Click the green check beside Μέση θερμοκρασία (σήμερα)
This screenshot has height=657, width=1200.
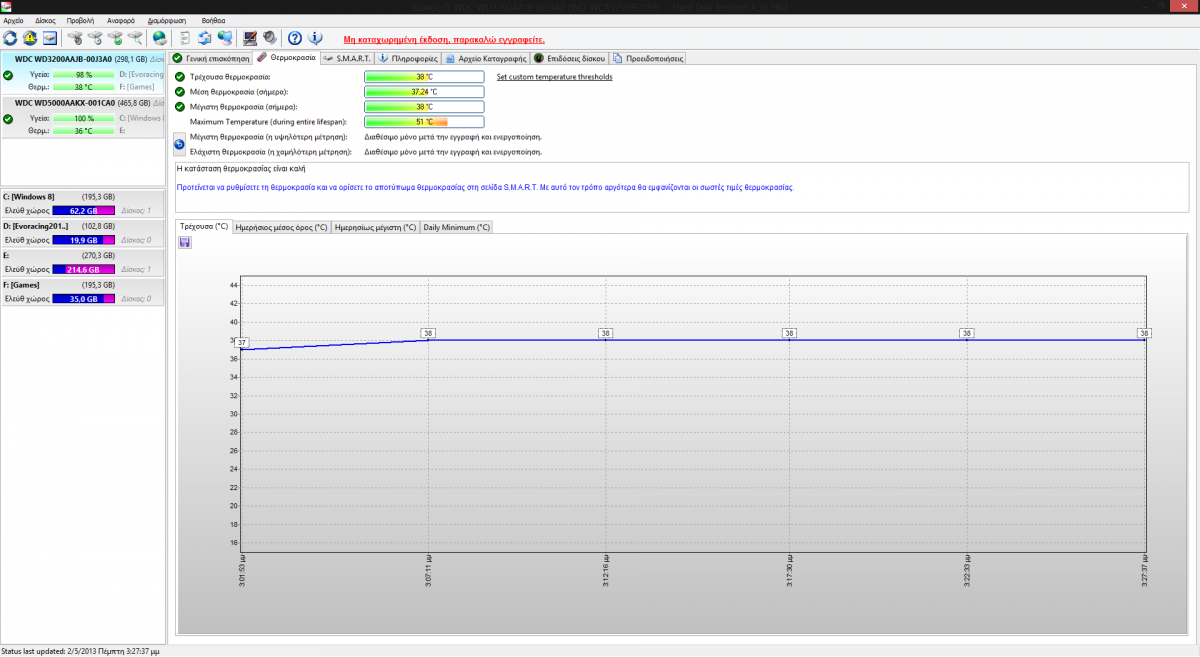point(180,91)
